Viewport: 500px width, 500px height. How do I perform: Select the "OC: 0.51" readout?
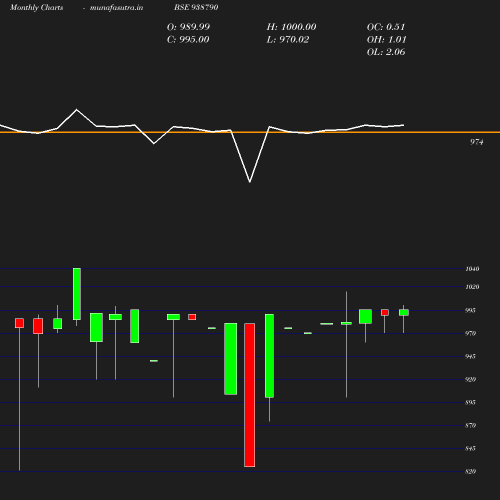coord(386,27)
